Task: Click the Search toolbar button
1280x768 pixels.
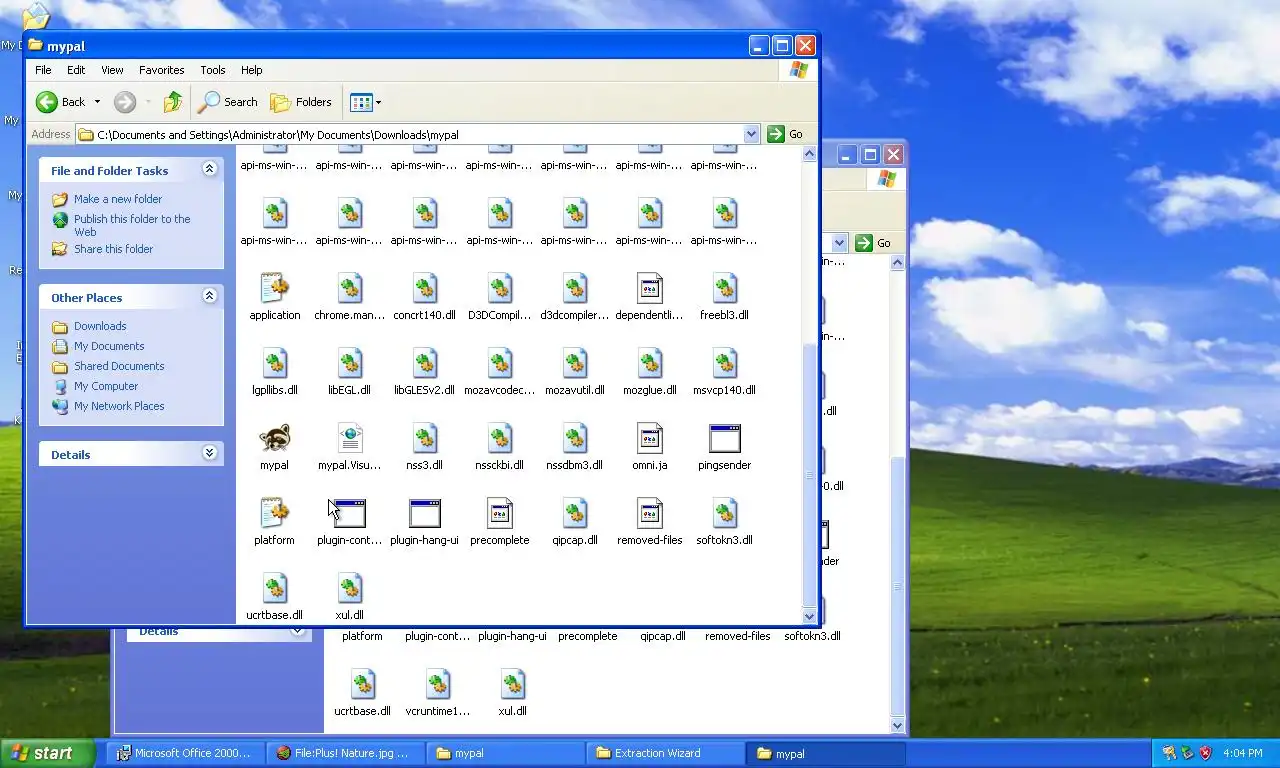Action: coord(228,102)
